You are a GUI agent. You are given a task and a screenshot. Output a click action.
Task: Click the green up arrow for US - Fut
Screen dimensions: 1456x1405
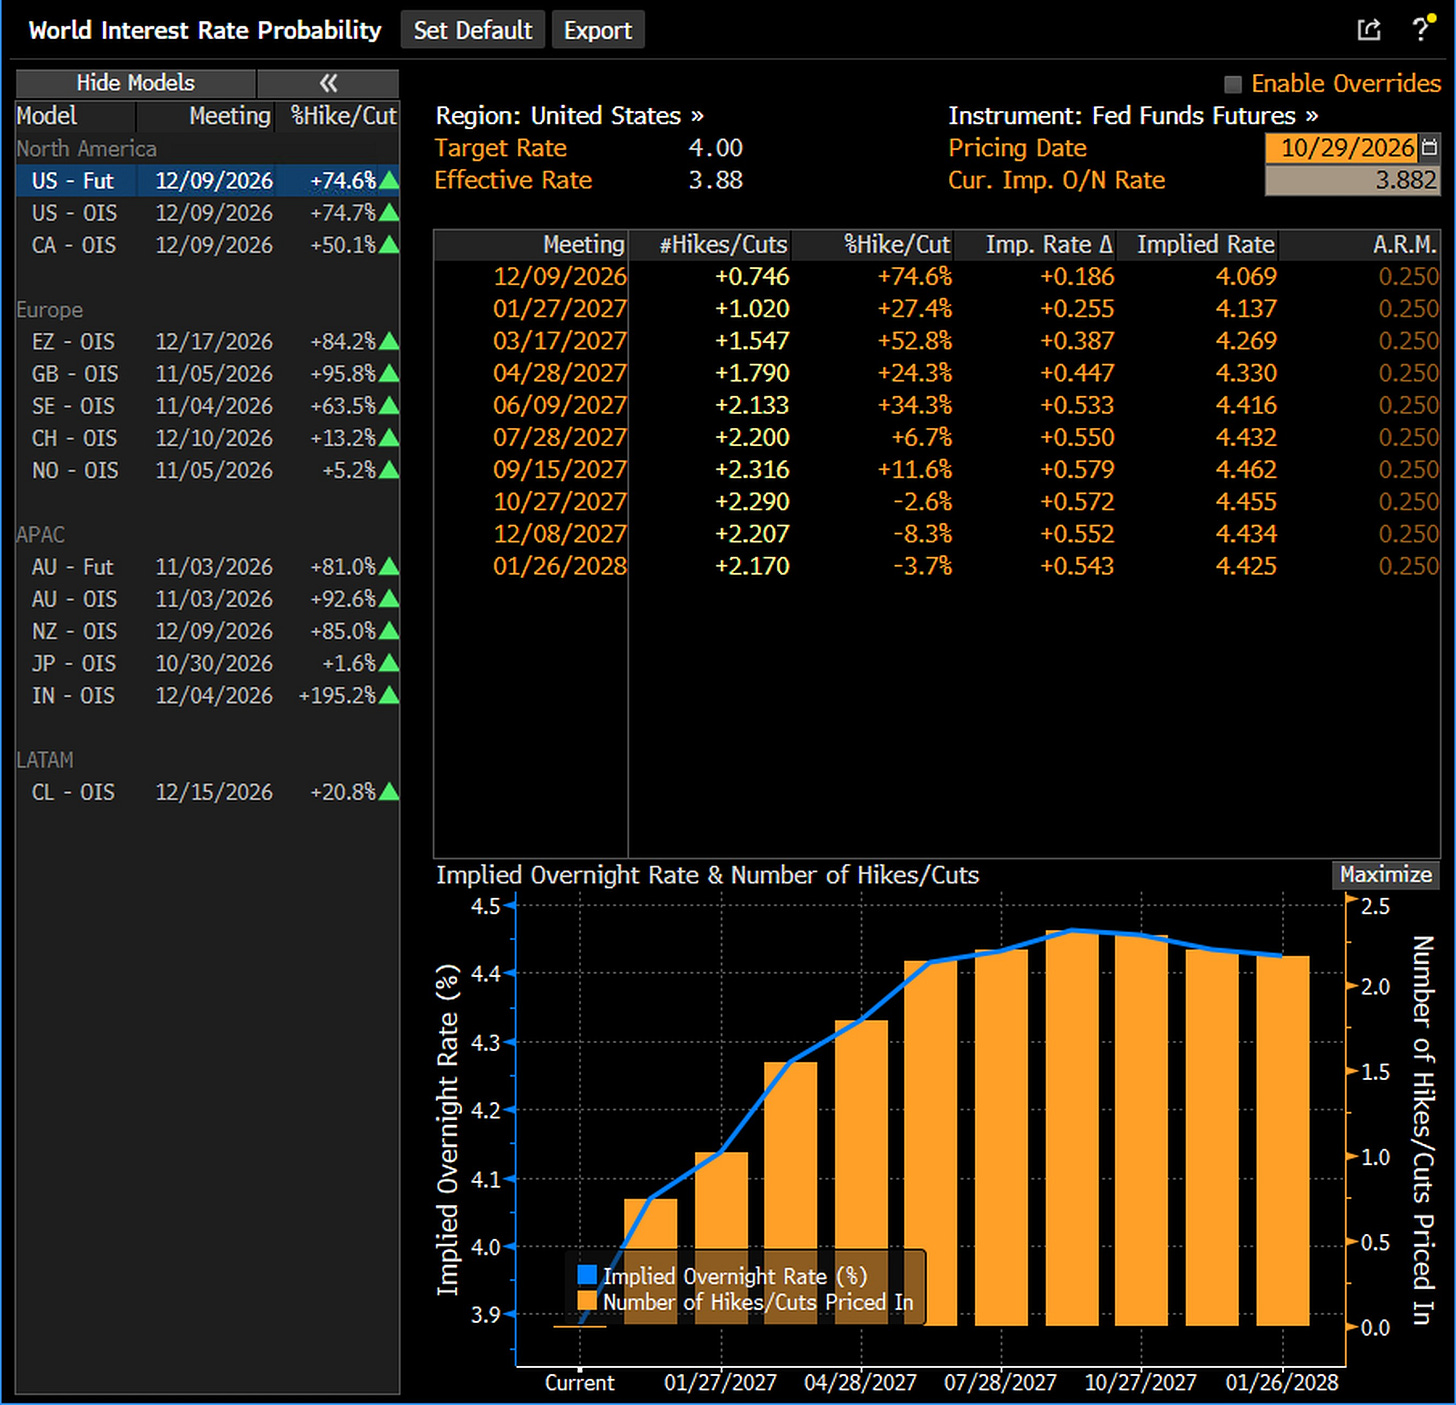[389, 181]
